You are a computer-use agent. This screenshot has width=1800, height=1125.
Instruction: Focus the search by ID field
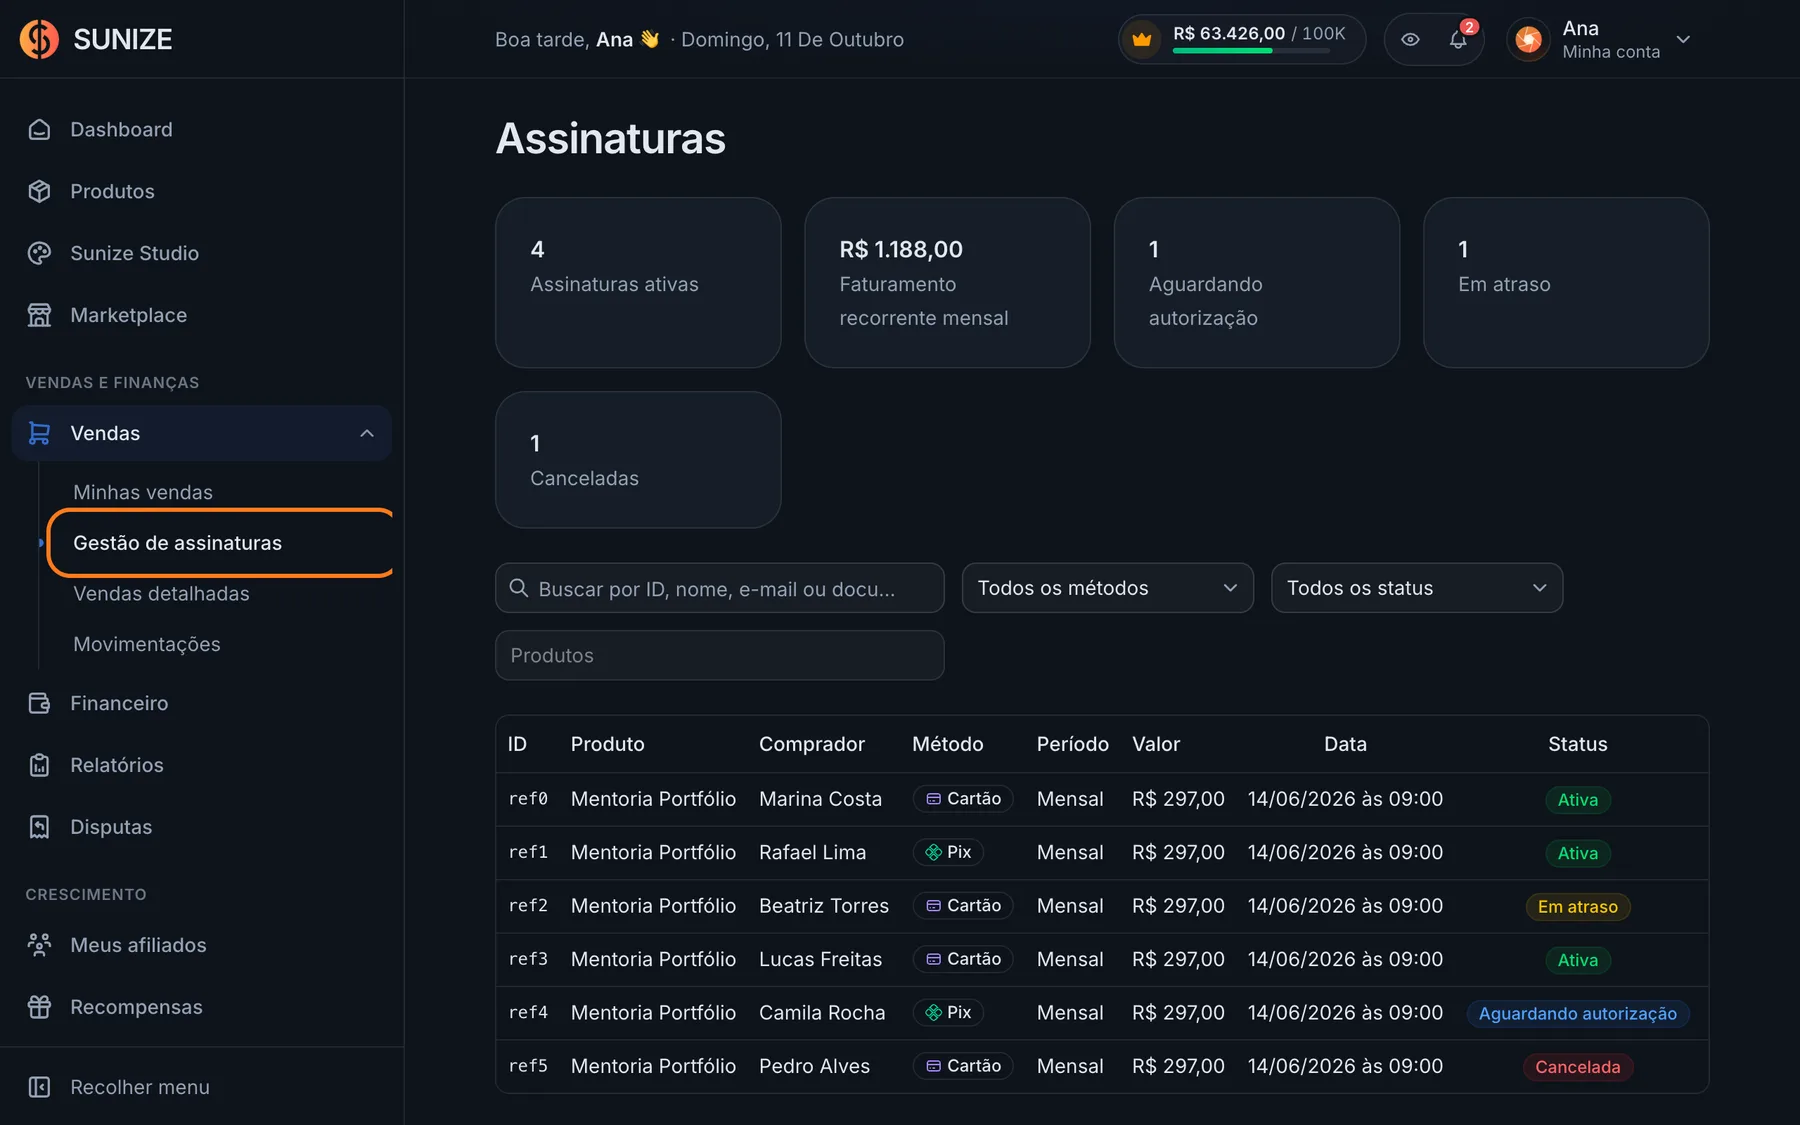[x=719, y=588]
